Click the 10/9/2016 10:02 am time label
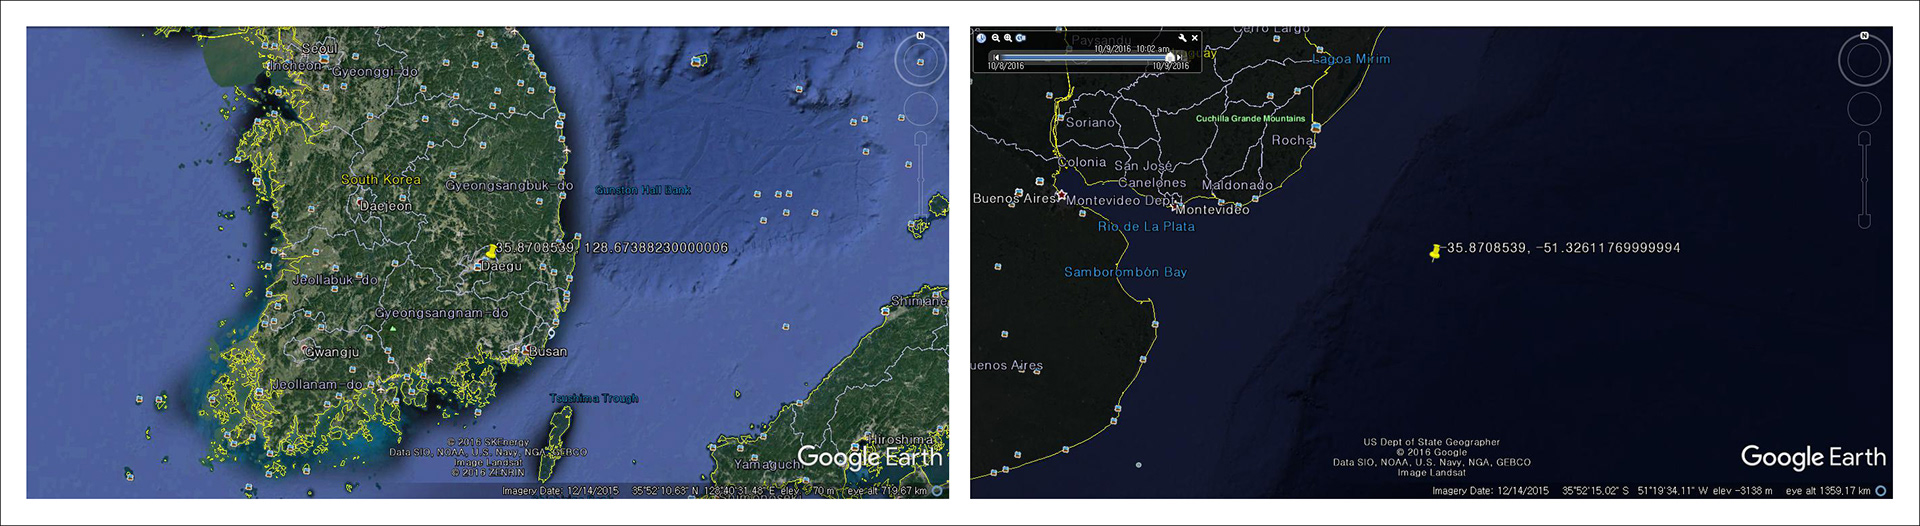1920x526 pixels. [x=1131, y=48]
